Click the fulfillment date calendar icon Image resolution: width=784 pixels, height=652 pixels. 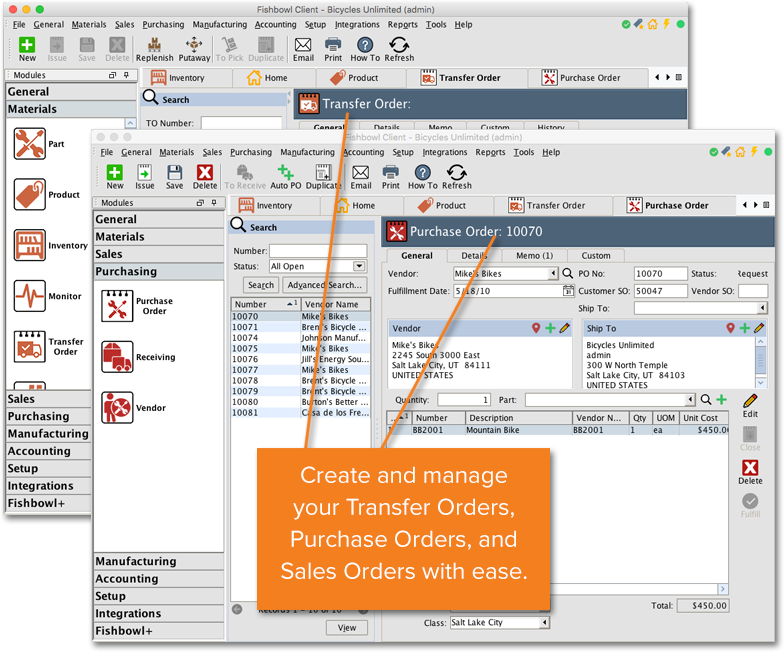568,292
